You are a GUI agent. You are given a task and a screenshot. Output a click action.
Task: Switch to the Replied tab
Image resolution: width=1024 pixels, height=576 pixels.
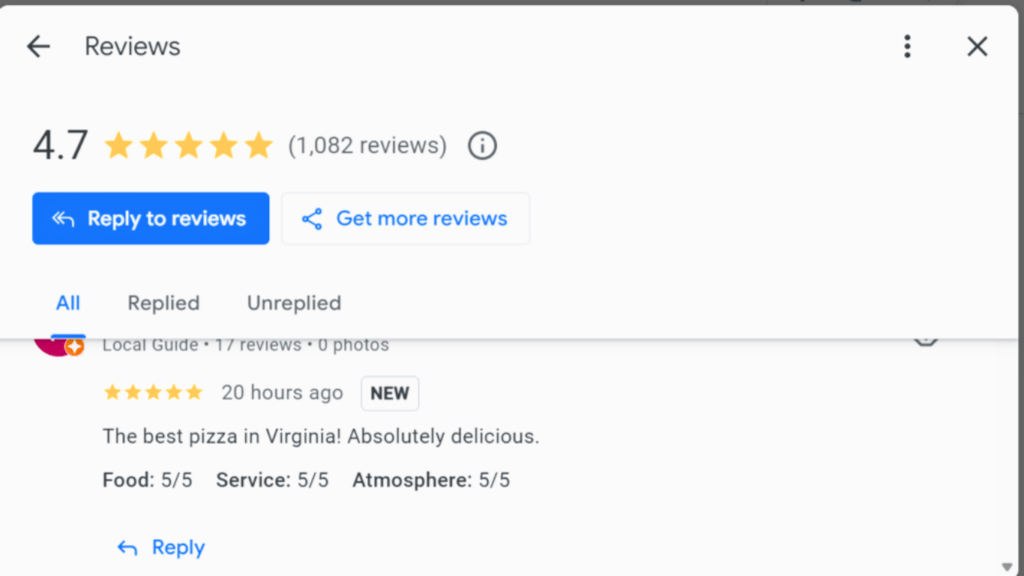tap(163, 303)
